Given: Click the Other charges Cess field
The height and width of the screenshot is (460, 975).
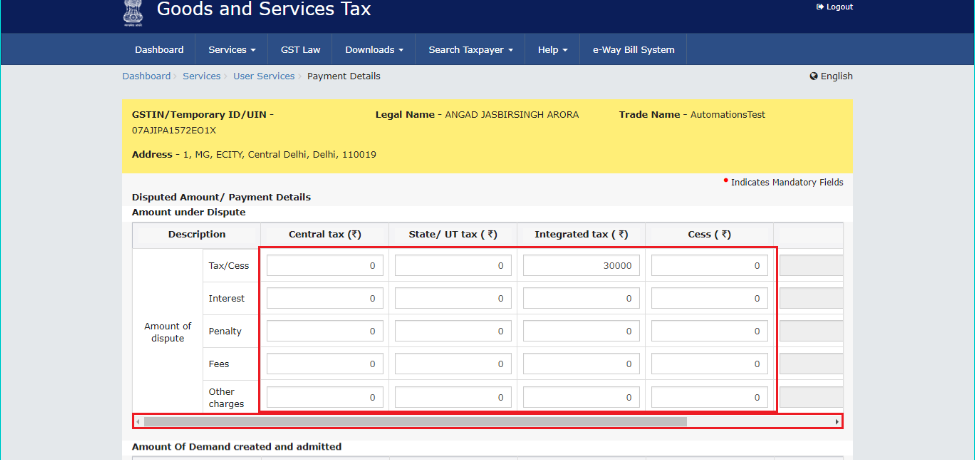Looking at the screenshot, I should (x=709, y=397).
